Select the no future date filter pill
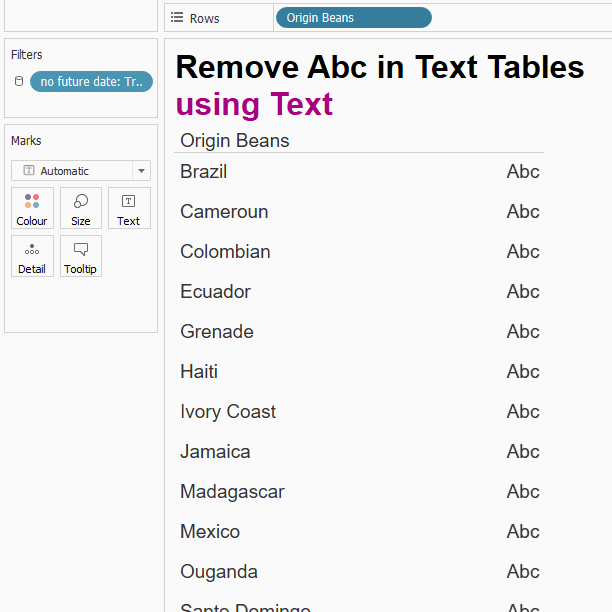612x612 pixels. [x=91, y=82]
